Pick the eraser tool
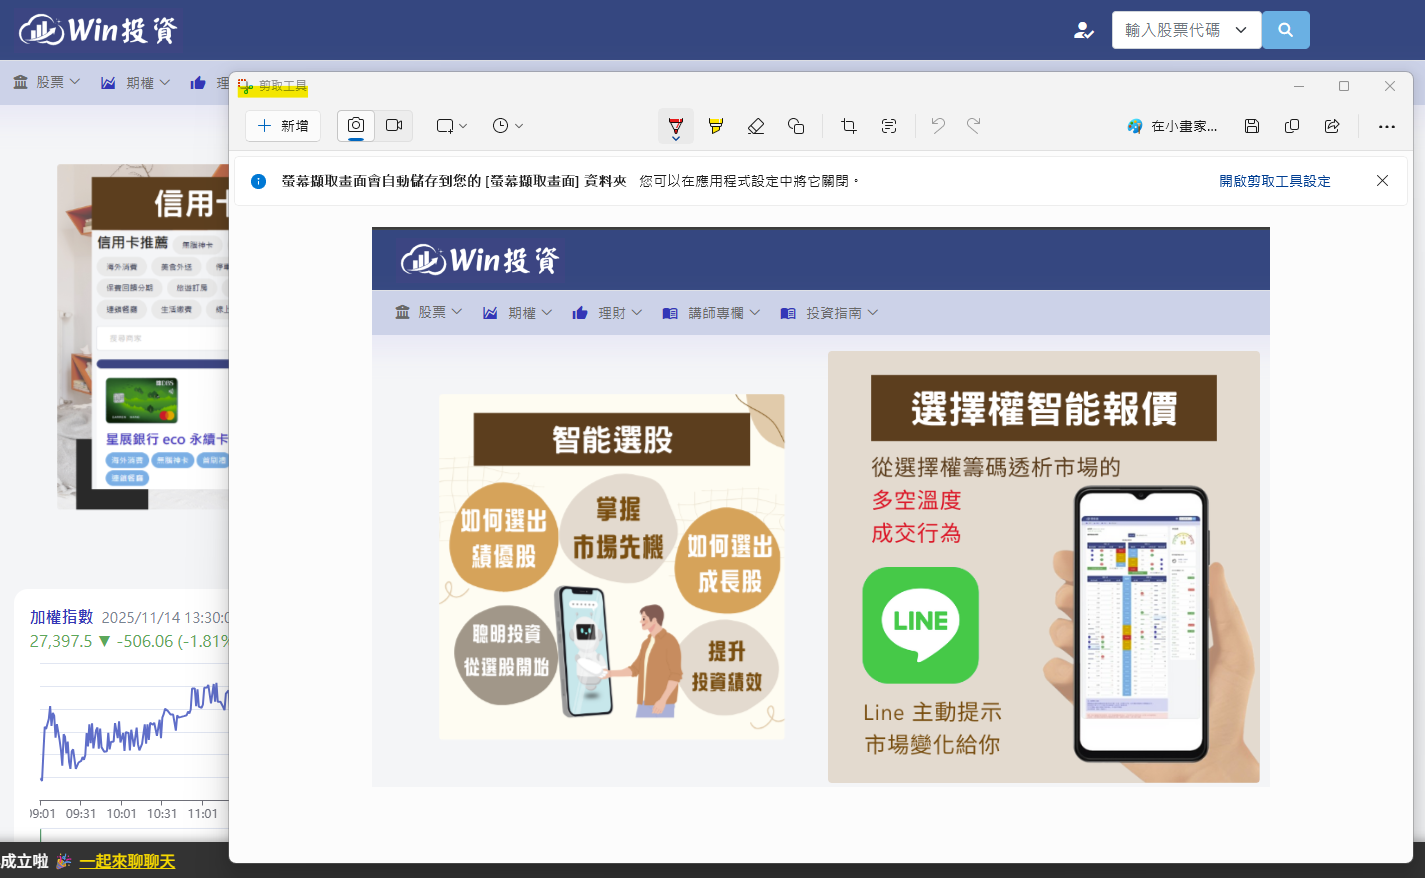Screen dimensions: 1425x878 756,126
